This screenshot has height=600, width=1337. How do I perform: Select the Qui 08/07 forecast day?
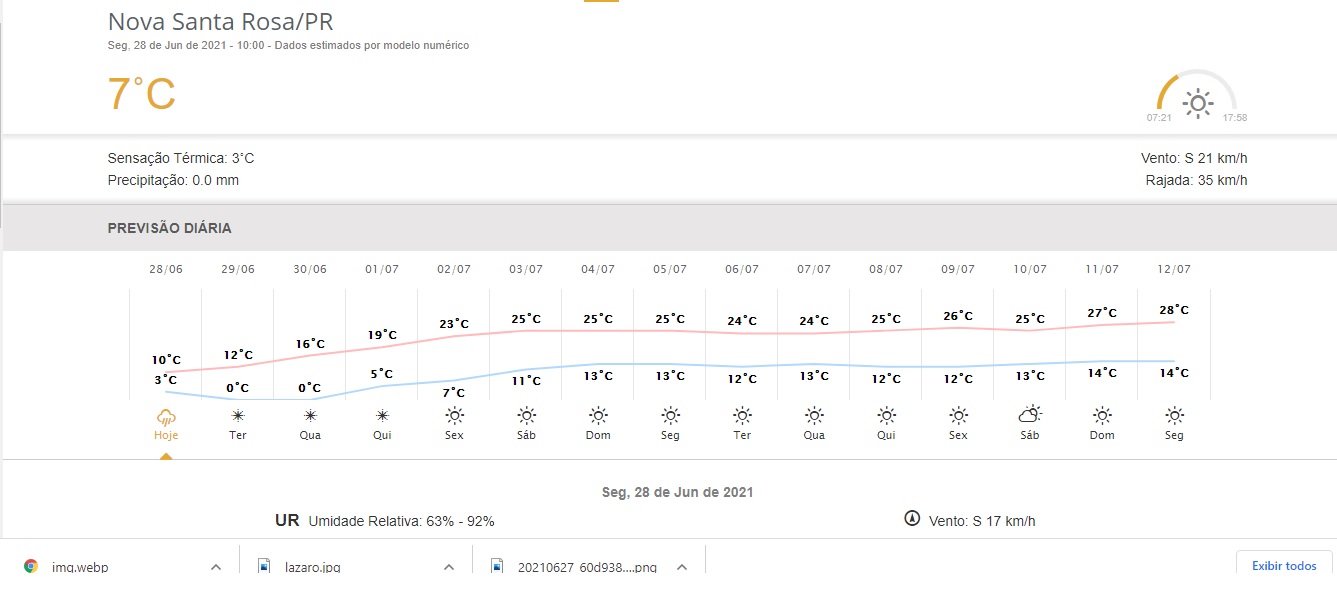[886, 436]
